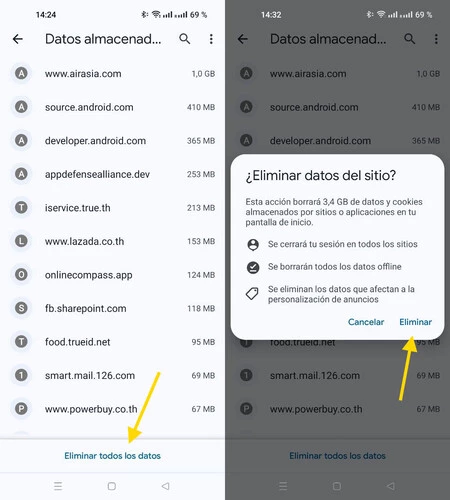Screen dimensions: 450x500
Task: Tap the onlinecompass.app site icon
Action: 21,275
